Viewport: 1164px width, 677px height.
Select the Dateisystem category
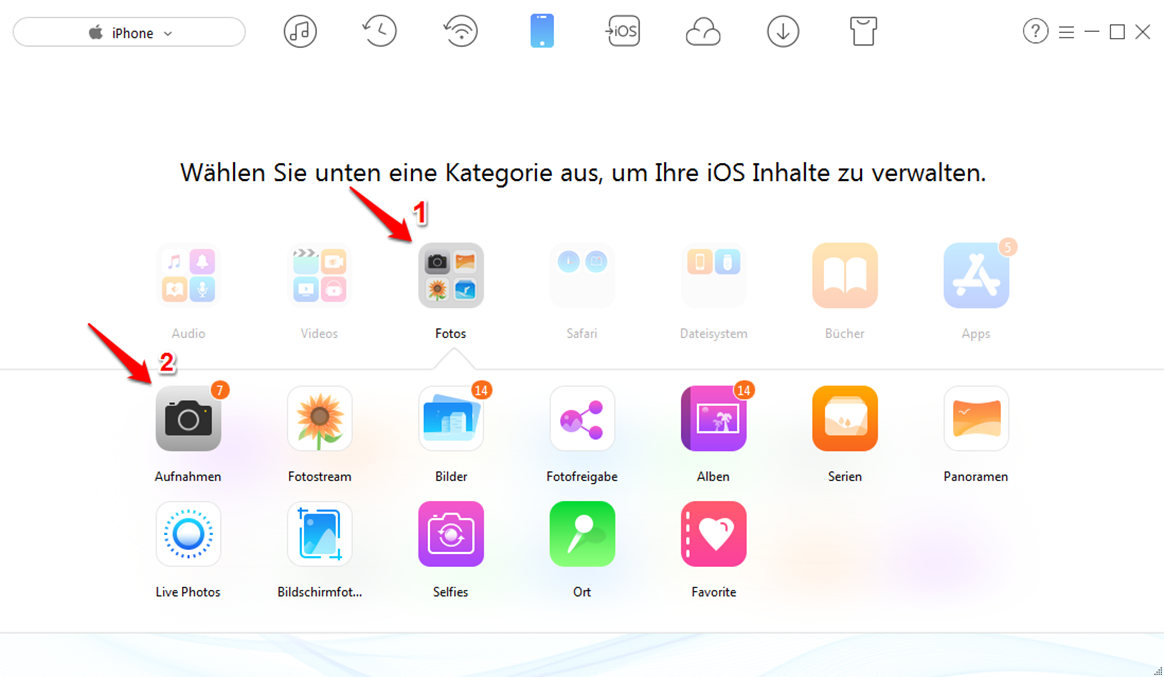[x=713, y=275]
